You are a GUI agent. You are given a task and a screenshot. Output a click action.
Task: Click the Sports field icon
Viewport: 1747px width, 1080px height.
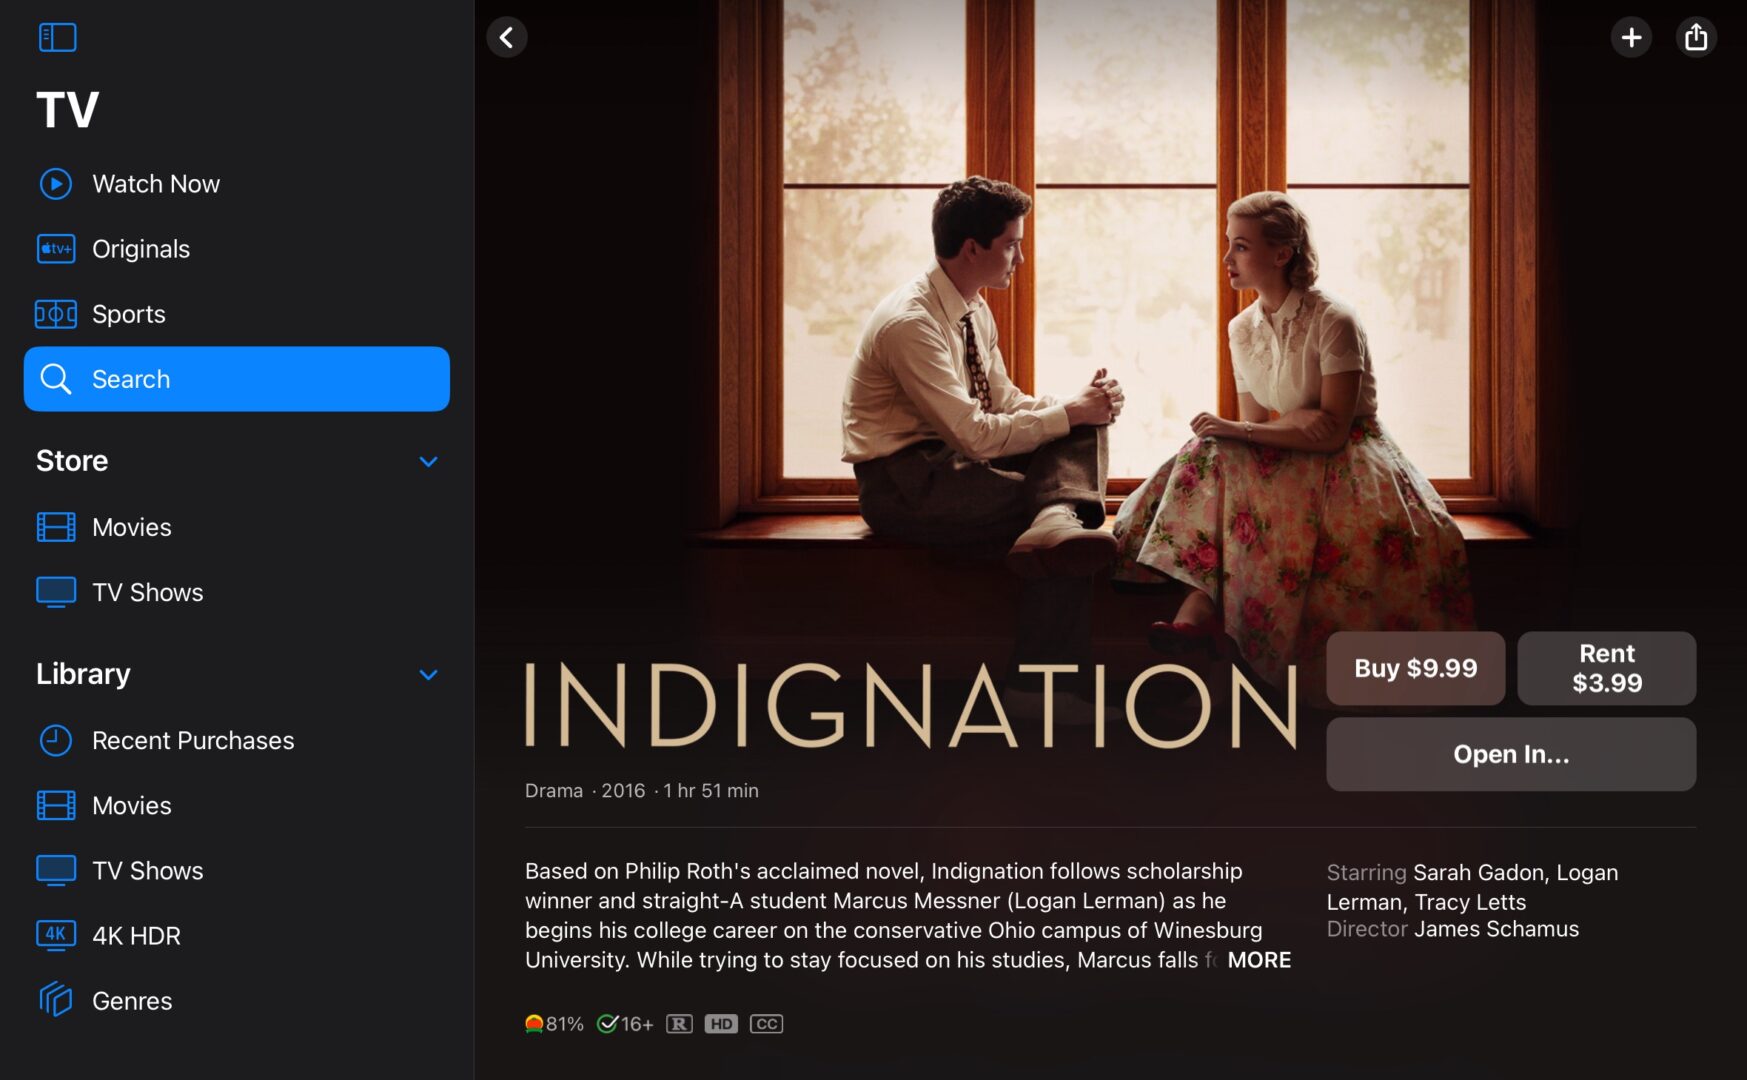56,314
